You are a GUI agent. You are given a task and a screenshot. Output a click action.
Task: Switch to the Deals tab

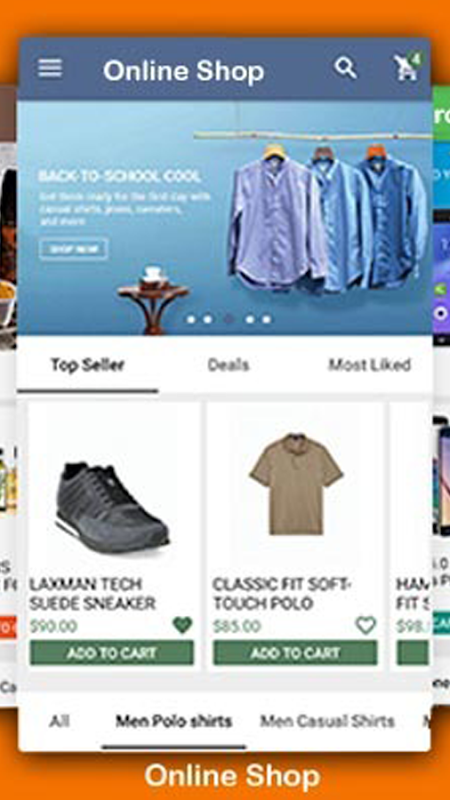click(229, 365)
